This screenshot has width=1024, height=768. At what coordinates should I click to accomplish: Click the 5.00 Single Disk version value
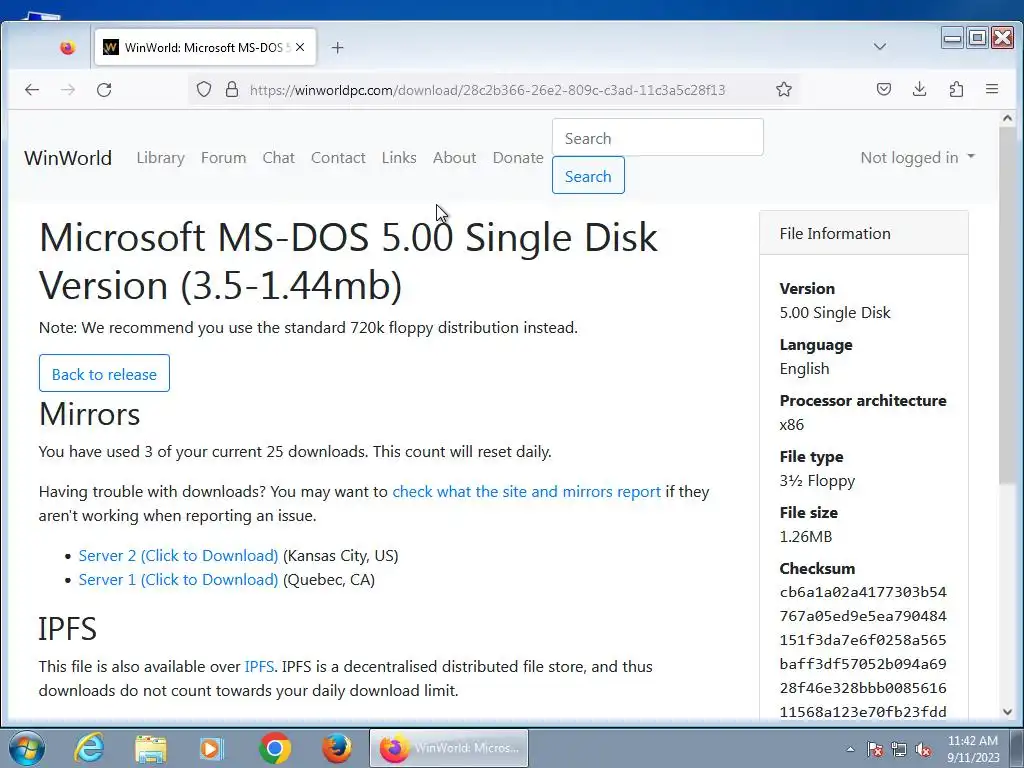(835, 312)
